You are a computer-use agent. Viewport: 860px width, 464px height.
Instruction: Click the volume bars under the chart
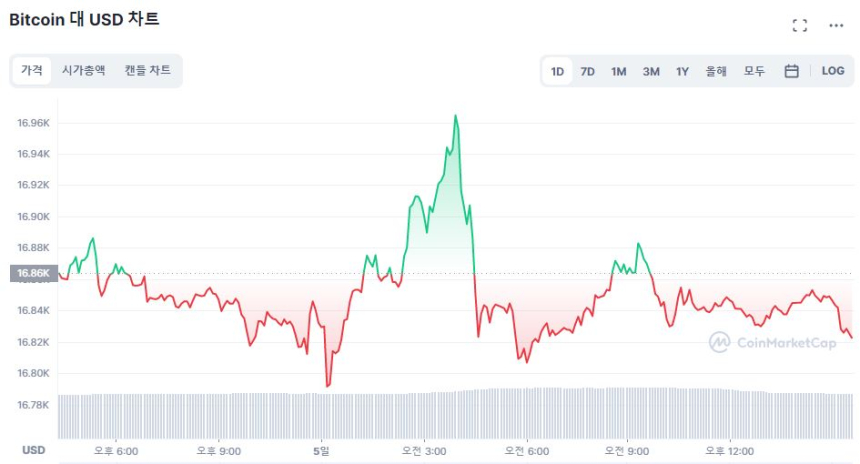pyautogui.click(x=450, y=413)
